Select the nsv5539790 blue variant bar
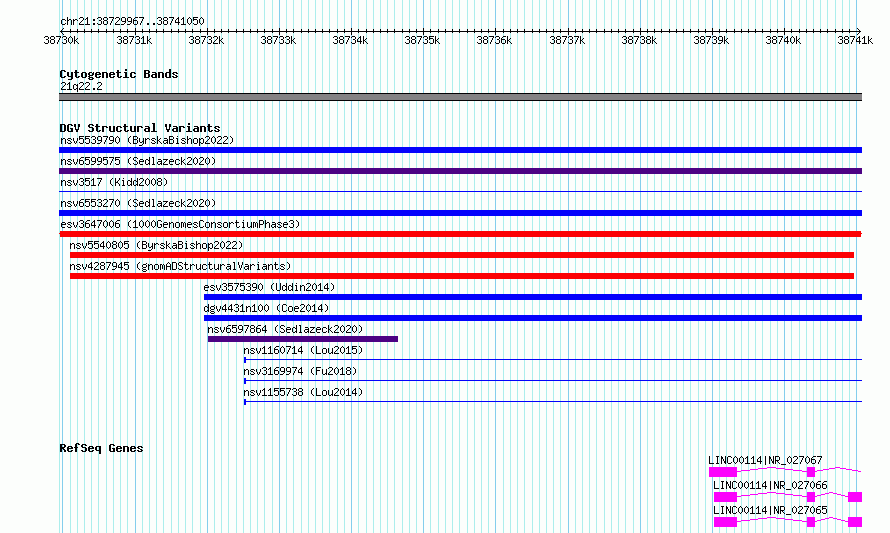 (x=460, y=150)
